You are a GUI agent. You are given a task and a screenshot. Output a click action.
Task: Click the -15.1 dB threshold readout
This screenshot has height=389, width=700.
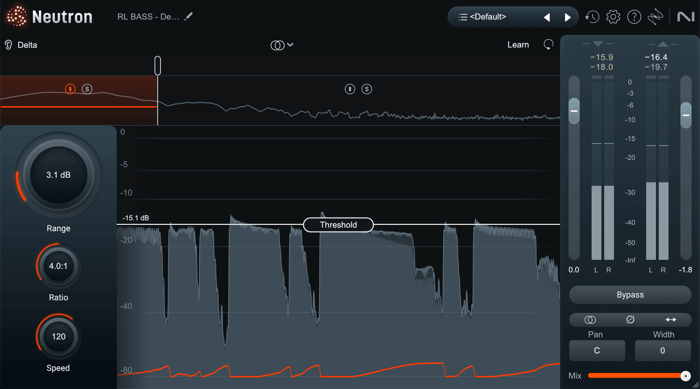point(136,218)
